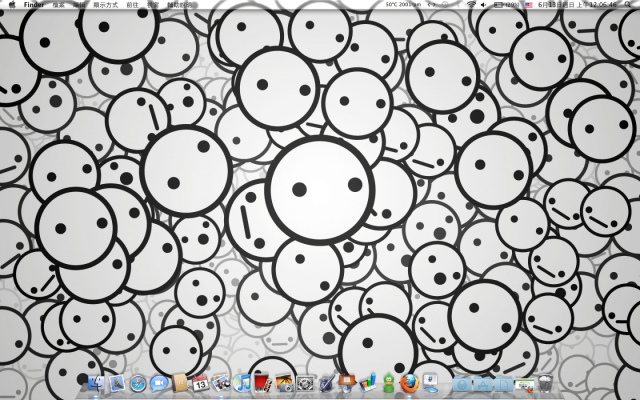Open the monitor and mouse app icon
Screen dimensions: 640x400
pos(430,384)
